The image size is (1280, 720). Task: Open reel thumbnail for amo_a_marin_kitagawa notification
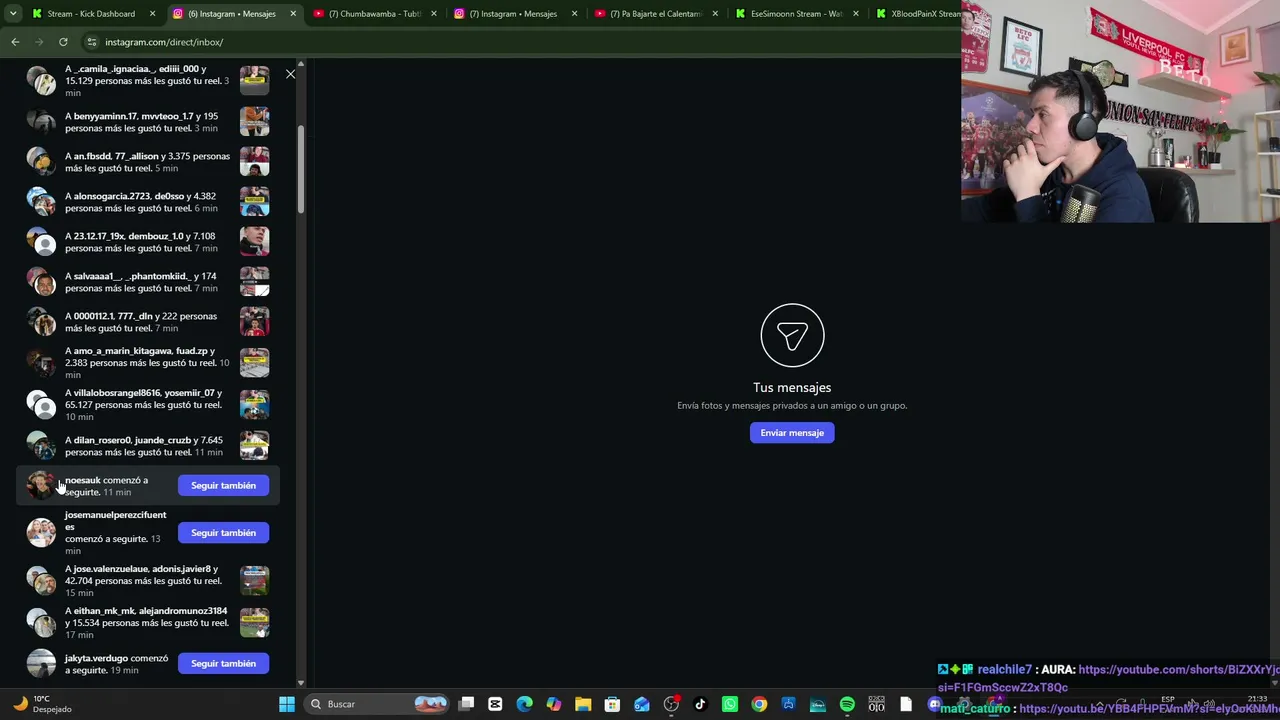pyautogui.click(x=254, y=363)
